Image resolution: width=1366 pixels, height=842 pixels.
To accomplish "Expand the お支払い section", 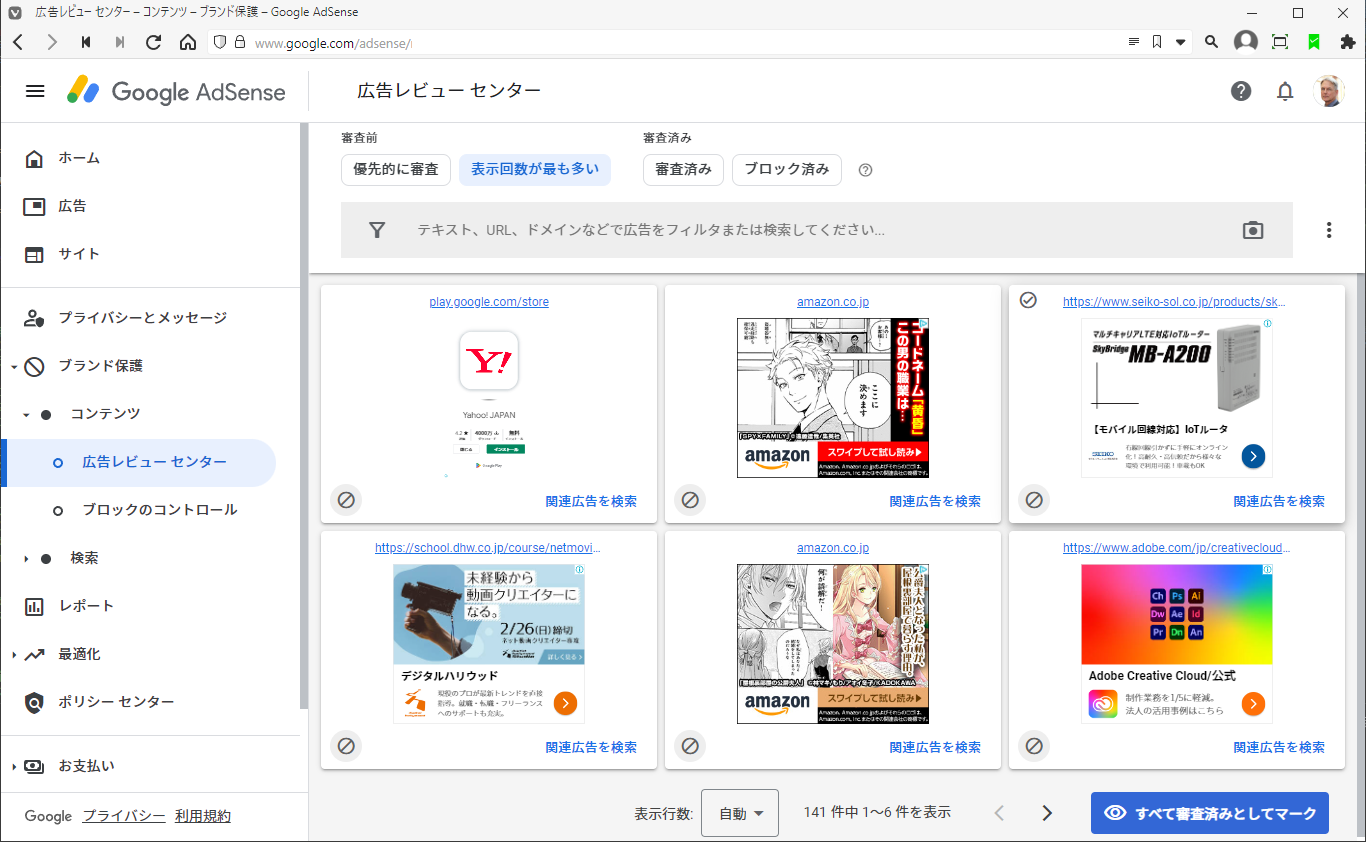I will point(14,767).
